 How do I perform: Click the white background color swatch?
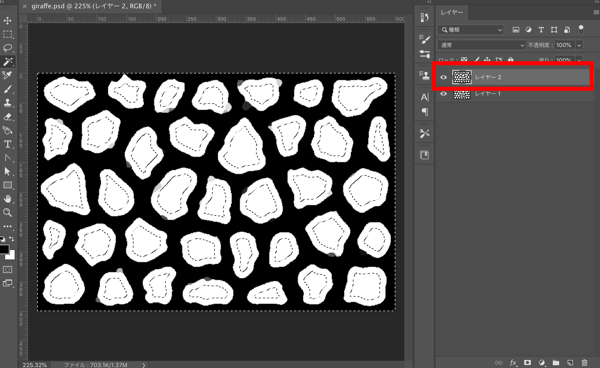11,256
